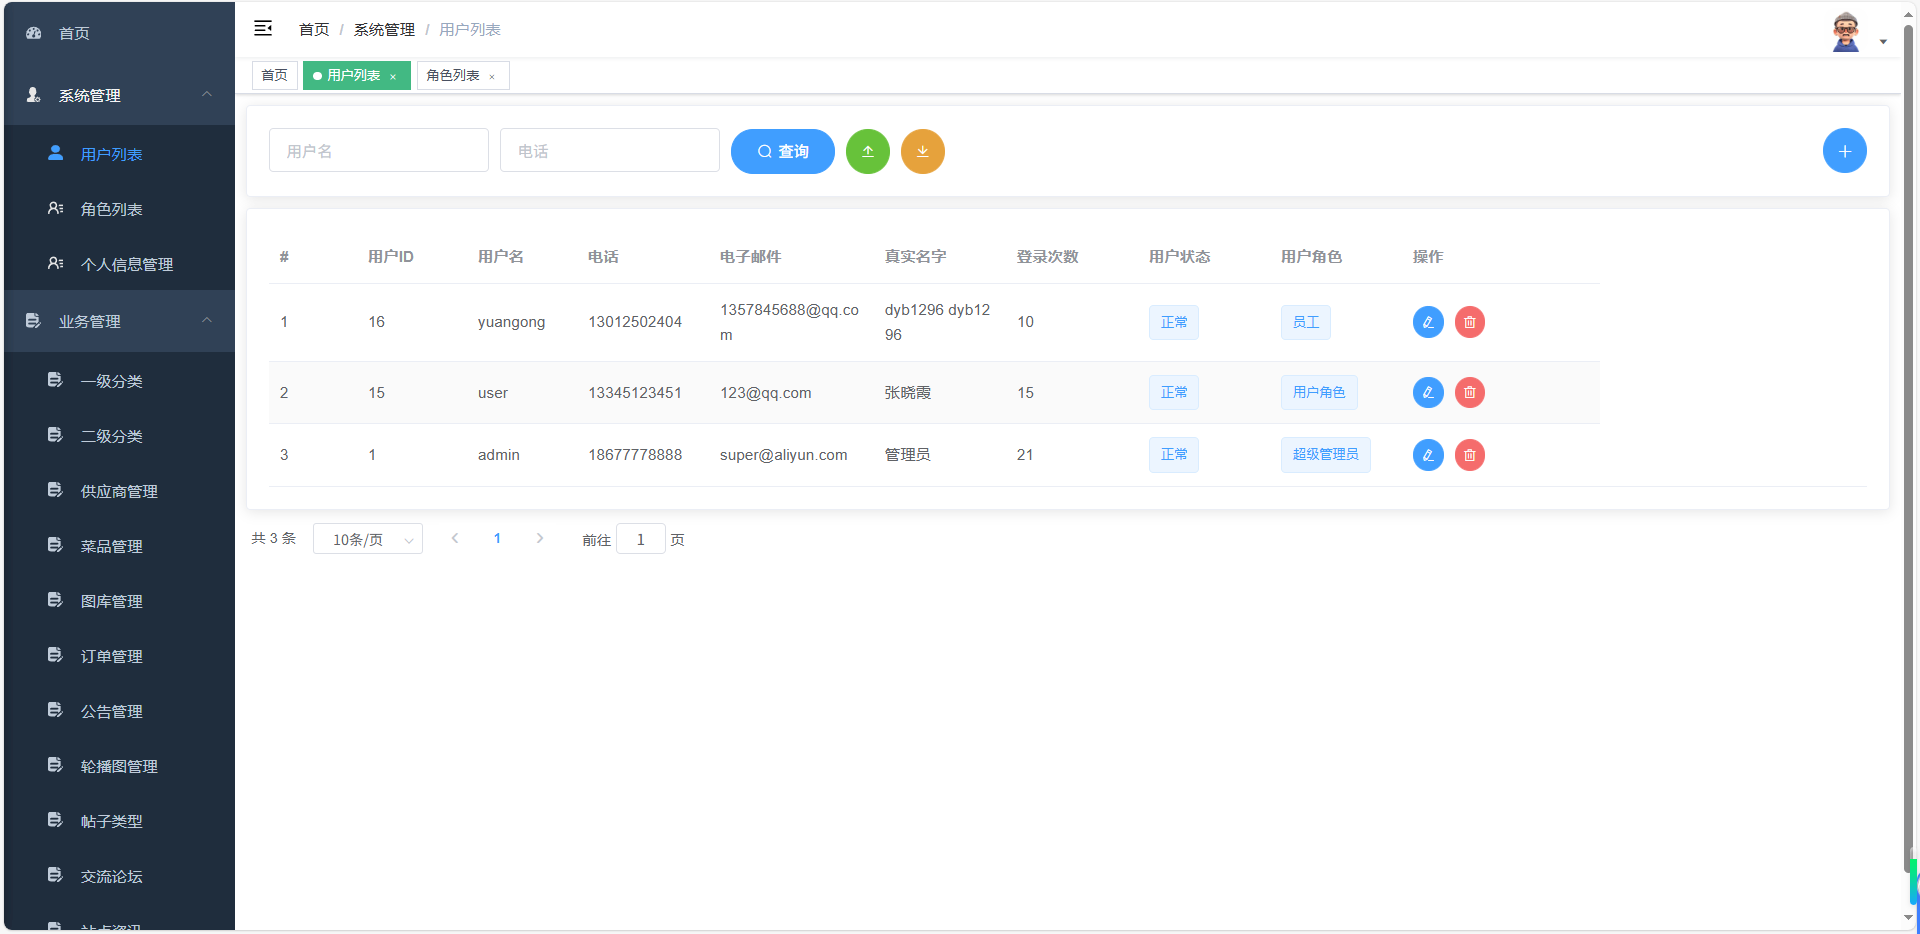The image size is (1920, 934).
Task: Delete the yuangong user row
Action: pos(1469,322)
